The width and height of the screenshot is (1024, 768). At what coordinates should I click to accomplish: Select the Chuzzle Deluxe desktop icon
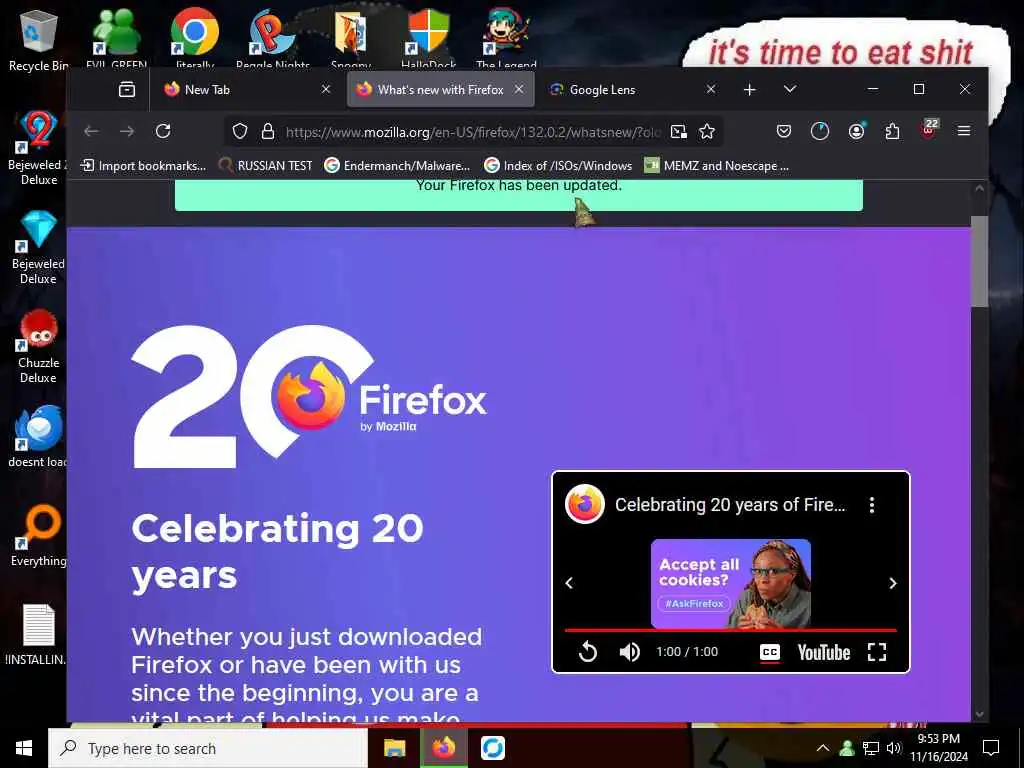click(x=38, y=346)
